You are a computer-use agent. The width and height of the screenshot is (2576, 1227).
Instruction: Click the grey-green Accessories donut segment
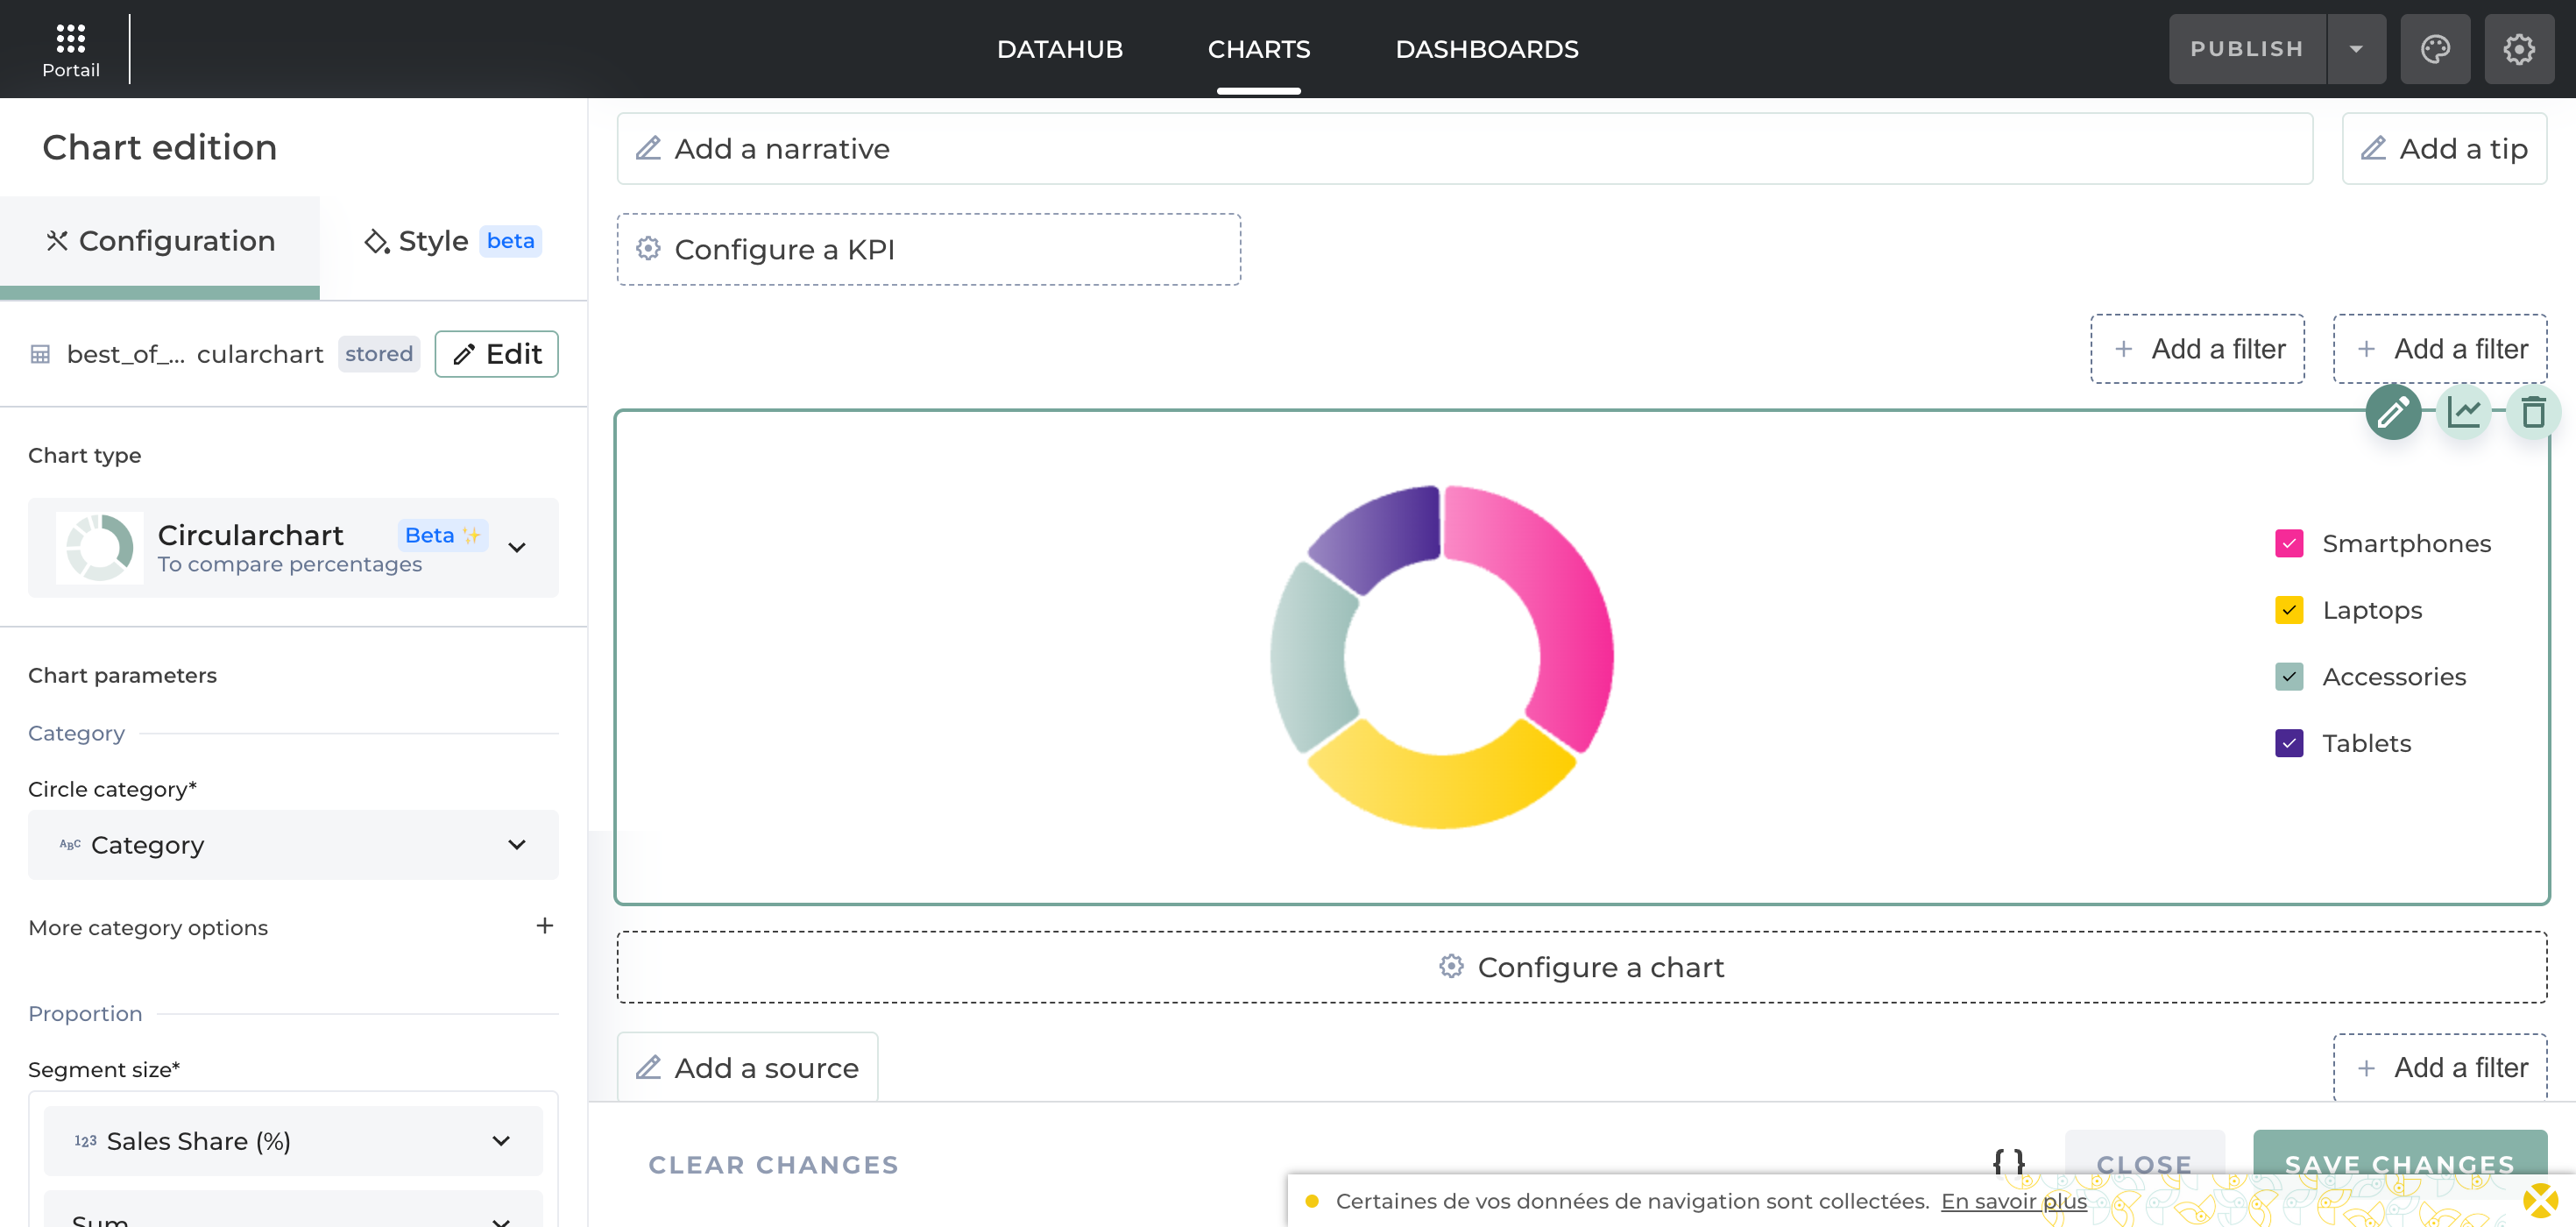1309,656
